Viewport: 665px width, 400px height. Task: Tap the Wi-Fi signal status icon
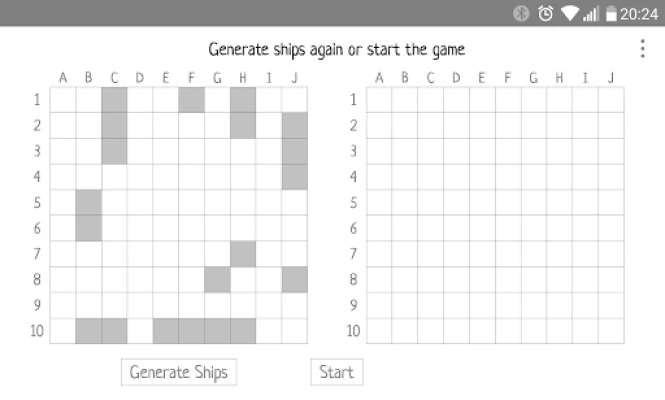pos(570,13)
